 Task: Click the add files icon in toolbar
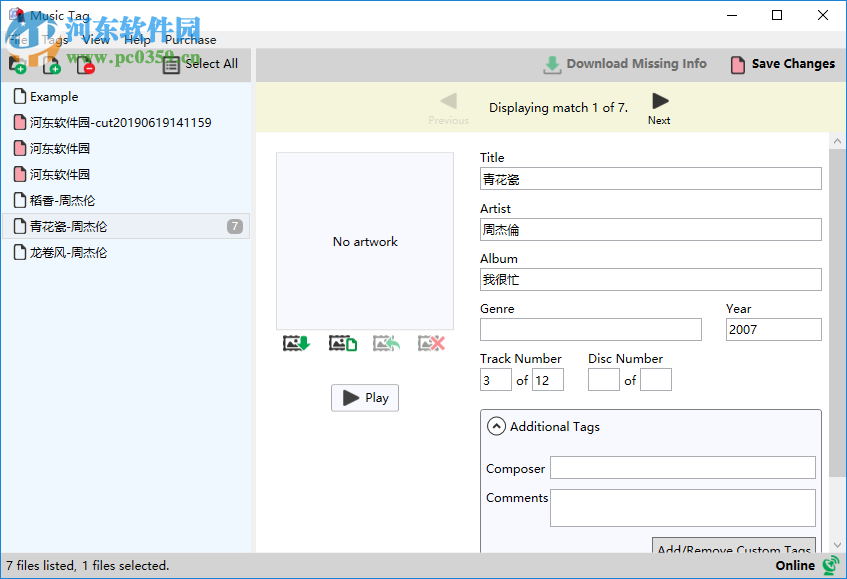pos(51,64)
